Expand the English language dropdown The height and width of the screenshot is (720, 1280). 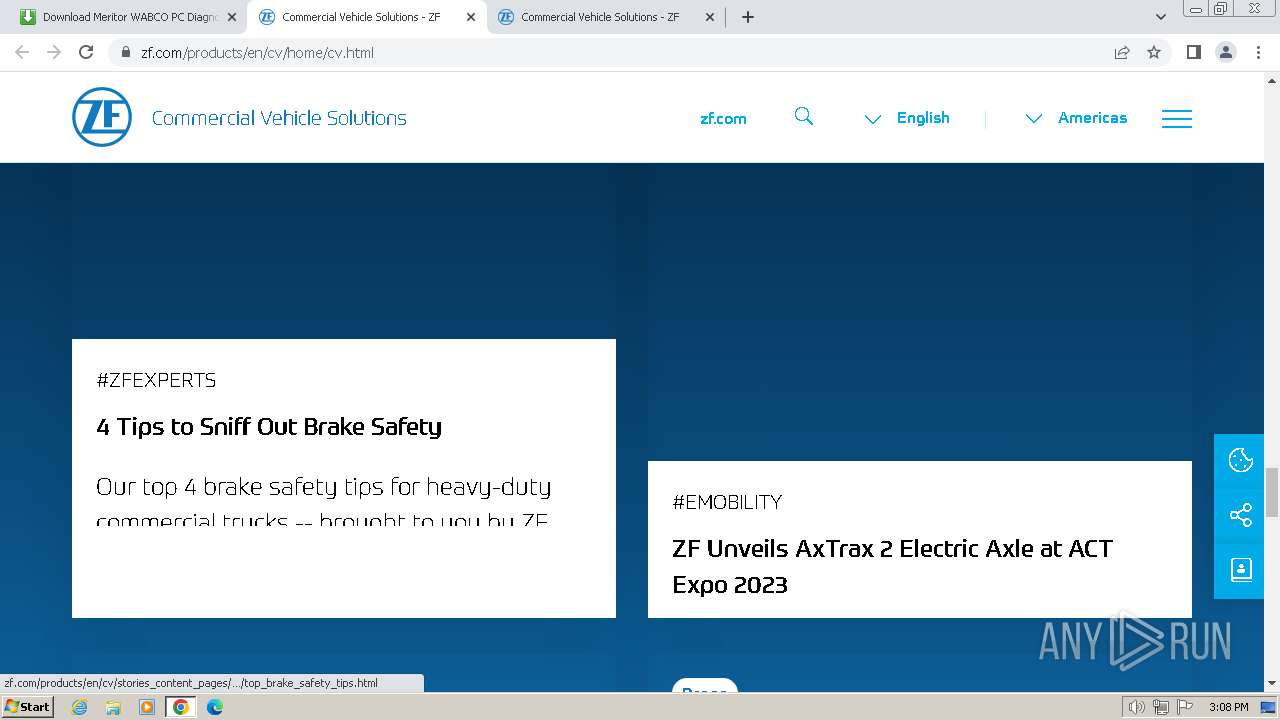pyautogui.click(x=907, y=118)
